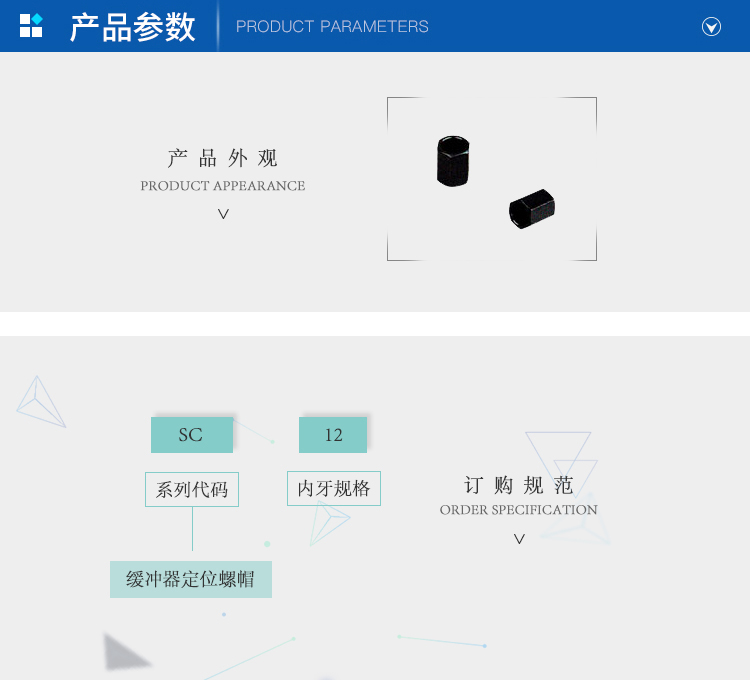
Task: Expand the chevron below ORDER SPECIFICATION
Action: coord(519,539)
